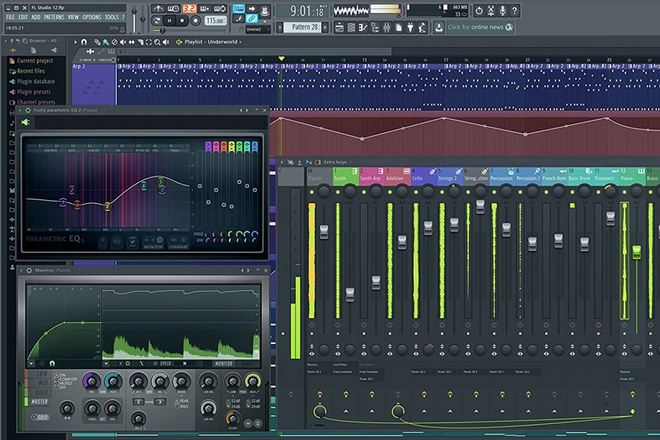660x440 pixels.
Task: Click the microphone recording icon
Action: (x=503, y=11)
